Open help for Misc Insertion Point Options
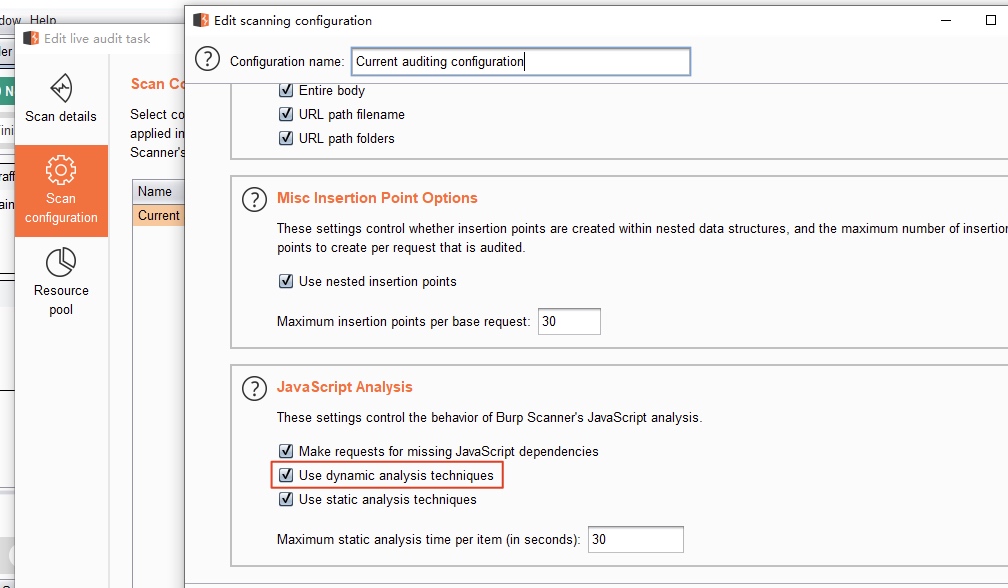1008x588 pixels. pyautogui.click(x=254, y=199)
